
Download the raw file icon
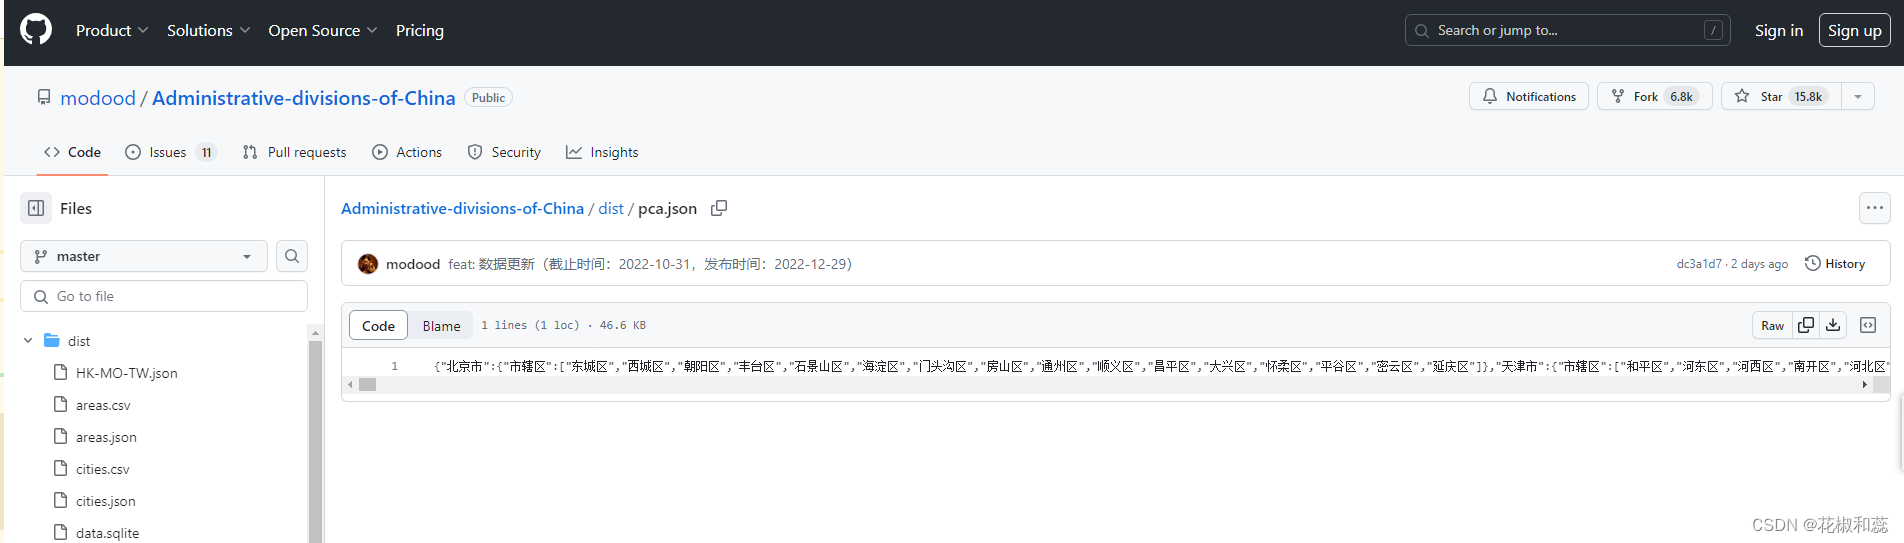point(1833,325)
